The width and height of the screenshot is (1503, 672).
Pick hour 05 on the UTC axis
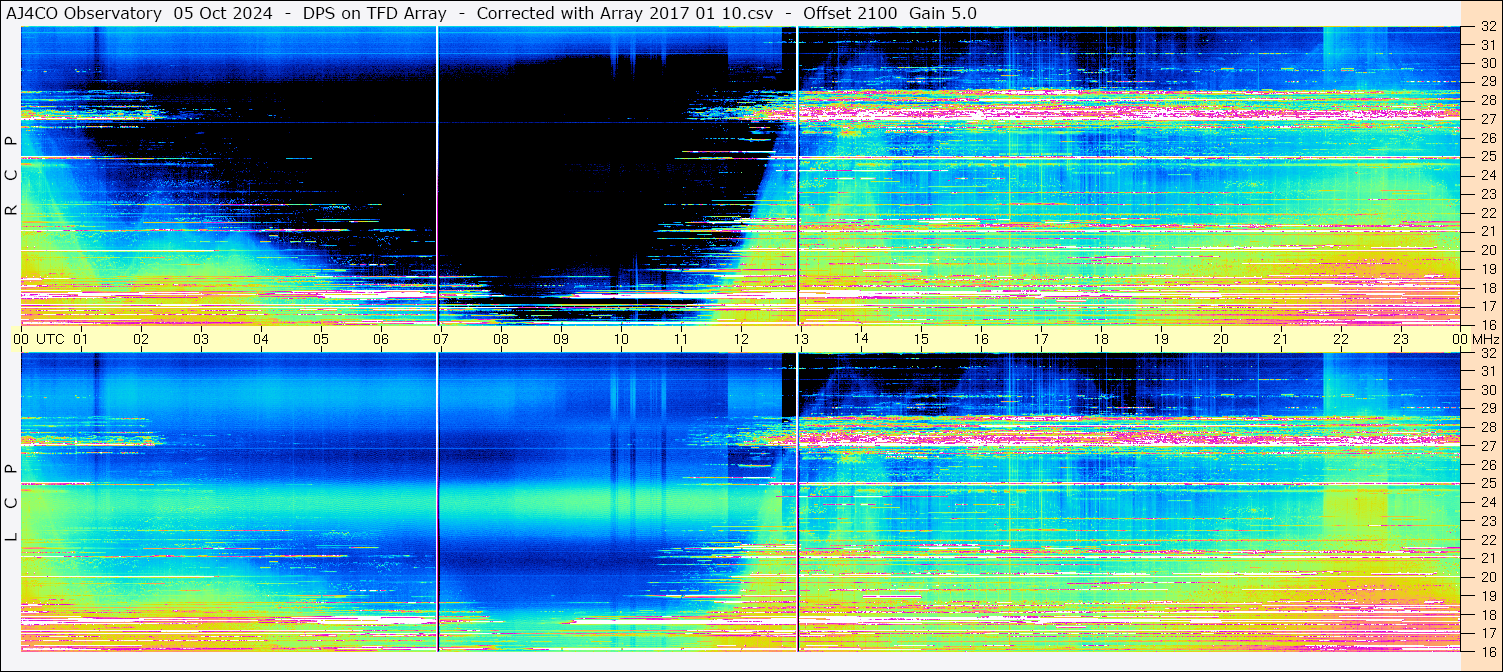[x=321, y=339]
